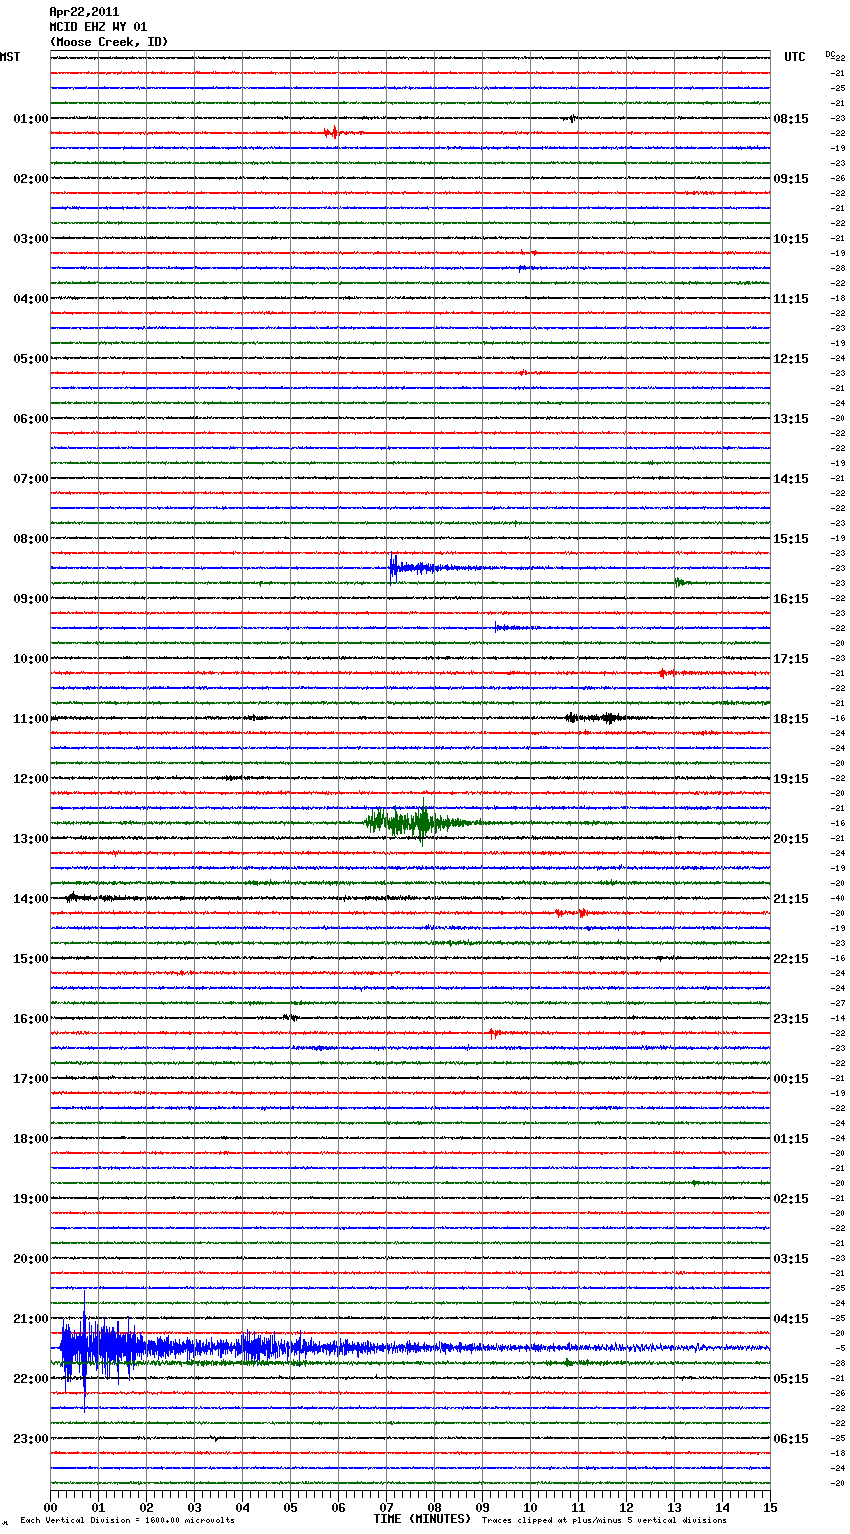
Task: Select the '13:00' MST time label
Action: tap(31, 839)
